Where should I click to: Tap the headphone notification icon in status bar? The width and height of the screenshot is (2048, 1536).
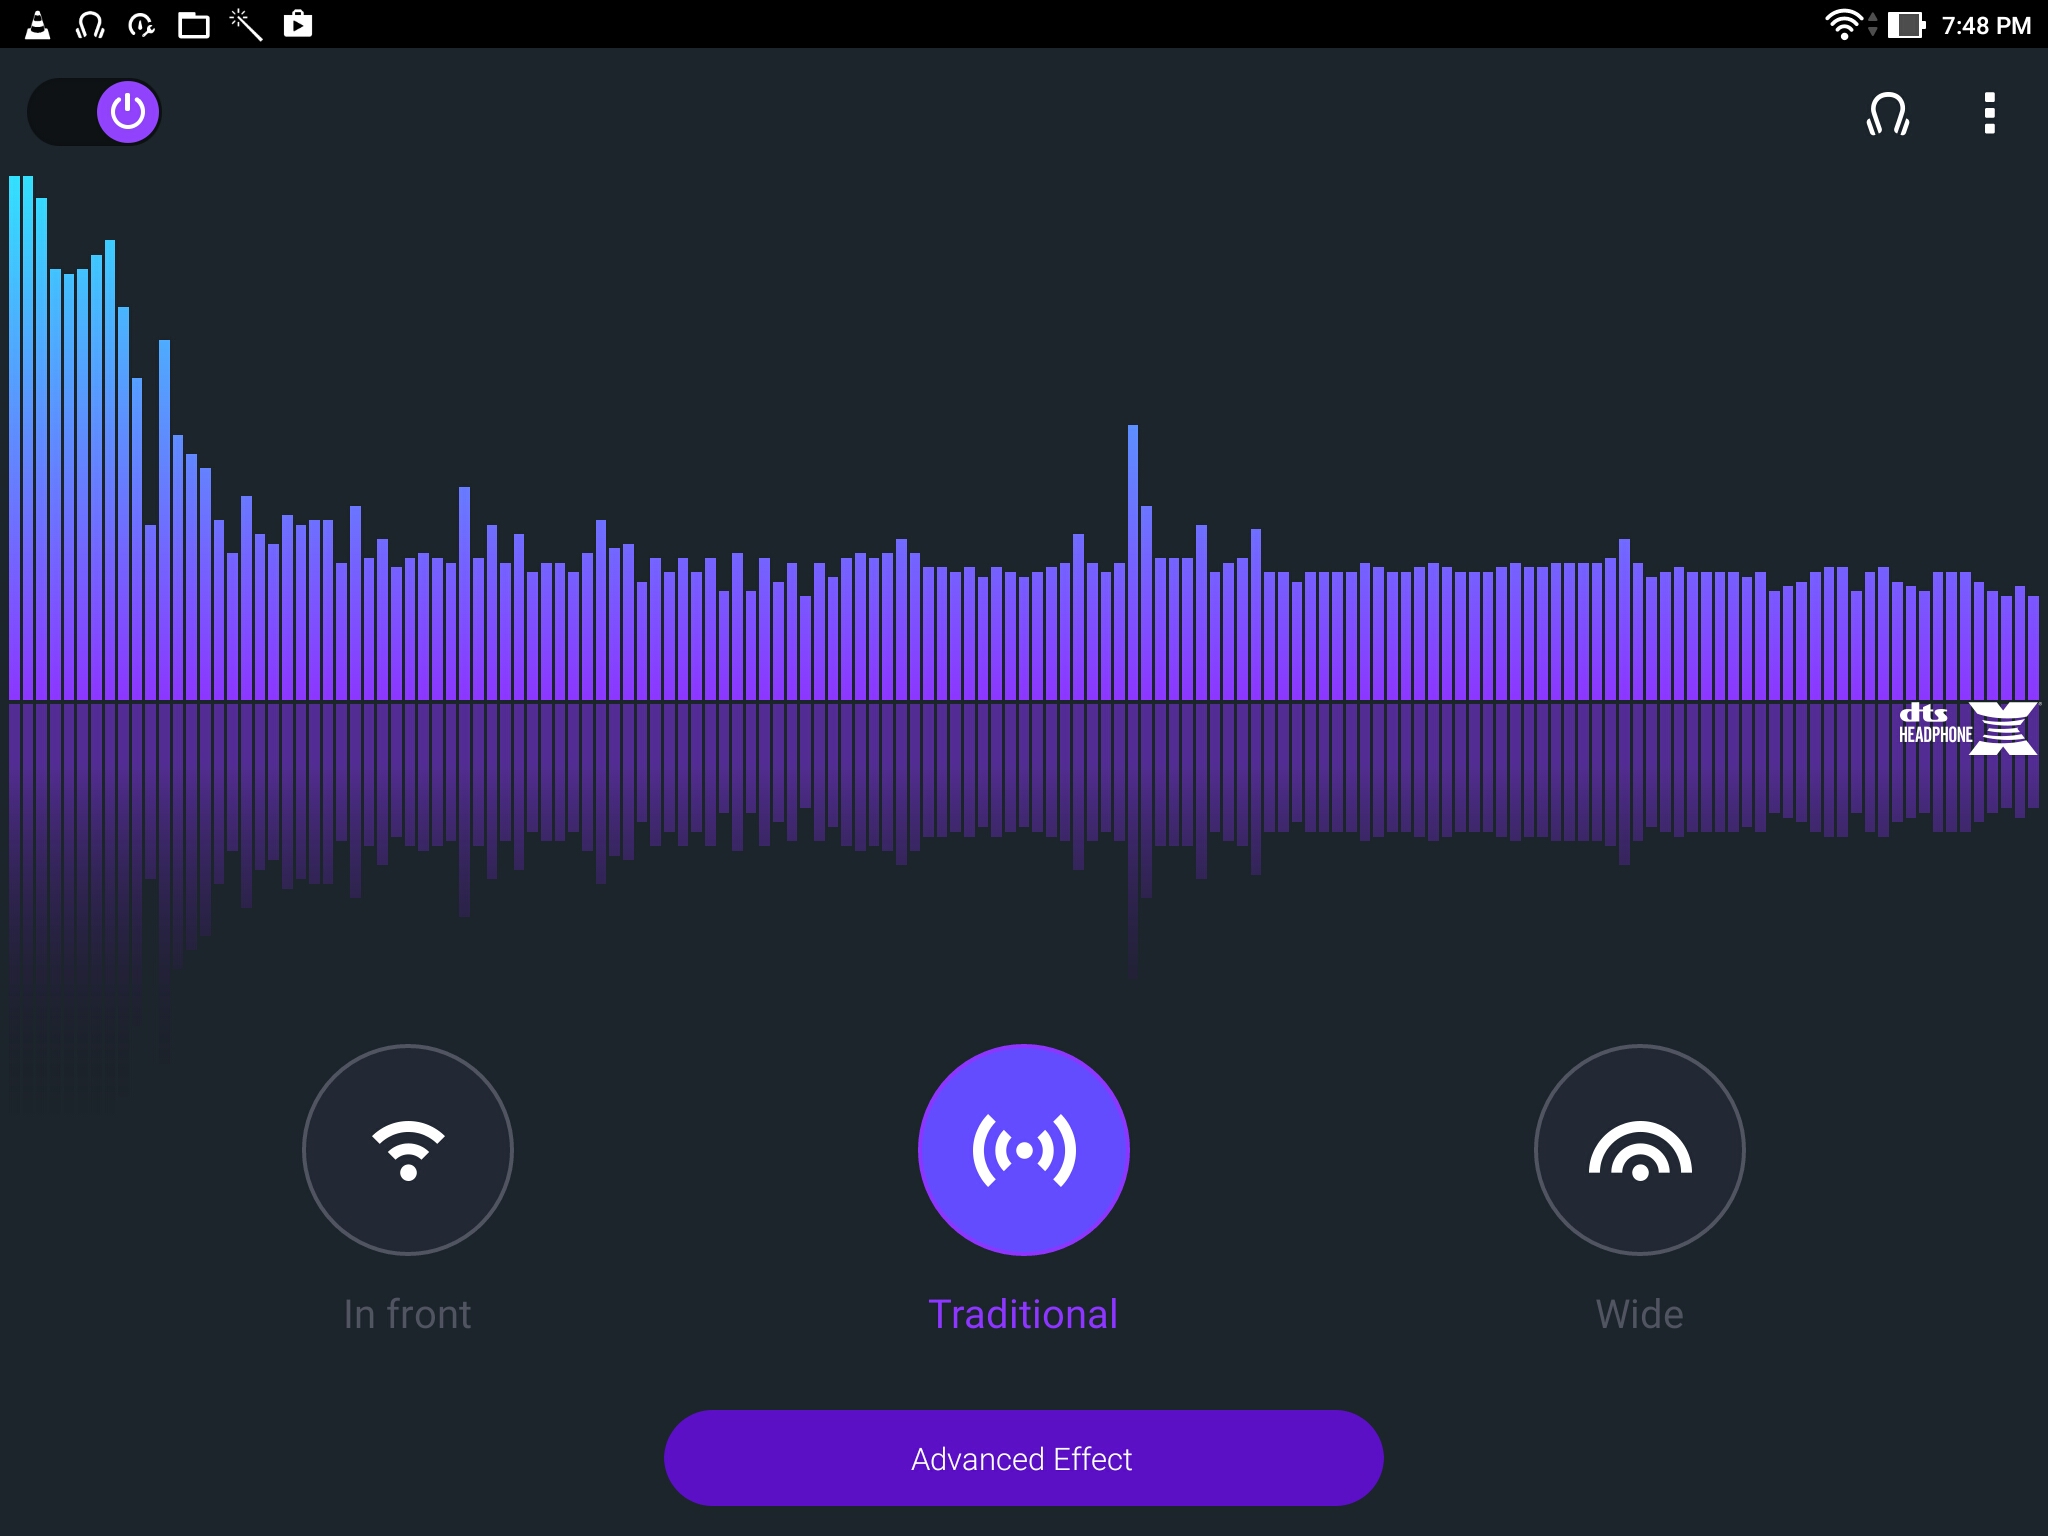click(x=90, y=25)
